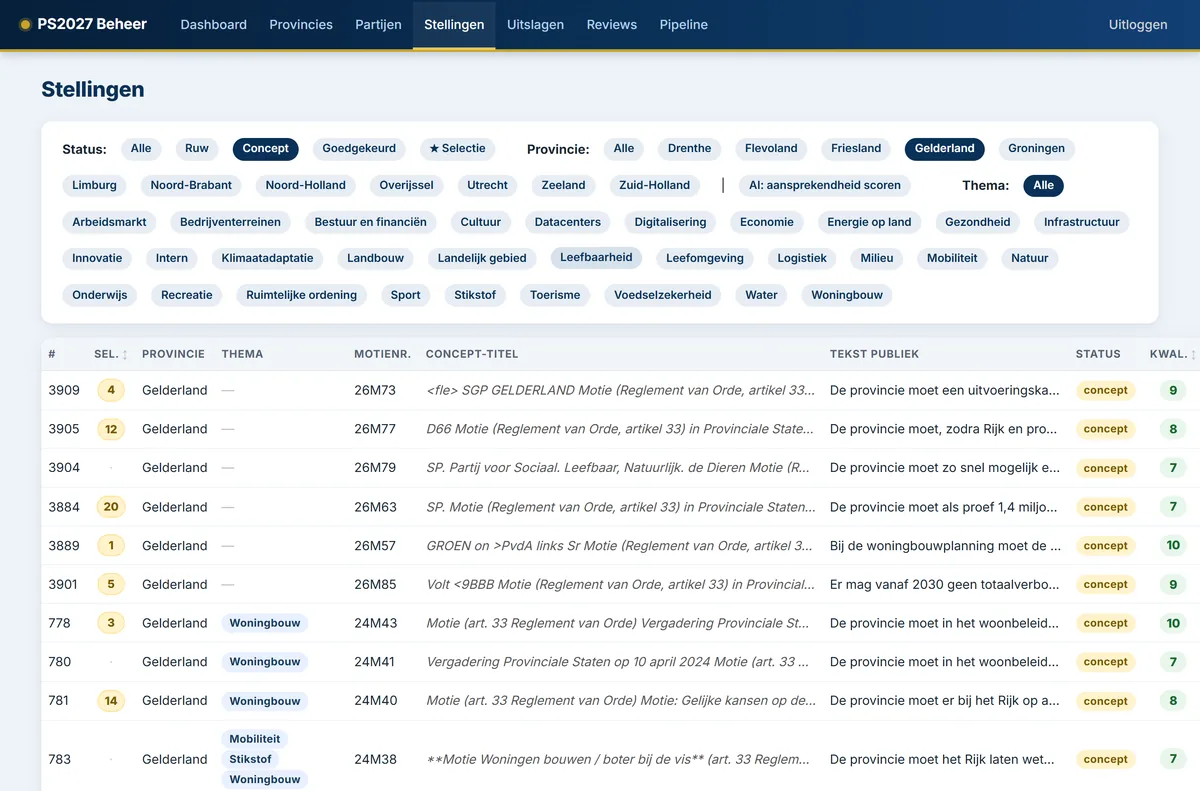Open the Uitslagen tab
The height and width of the screenshot is (791, 1200).
pos(535,25)
